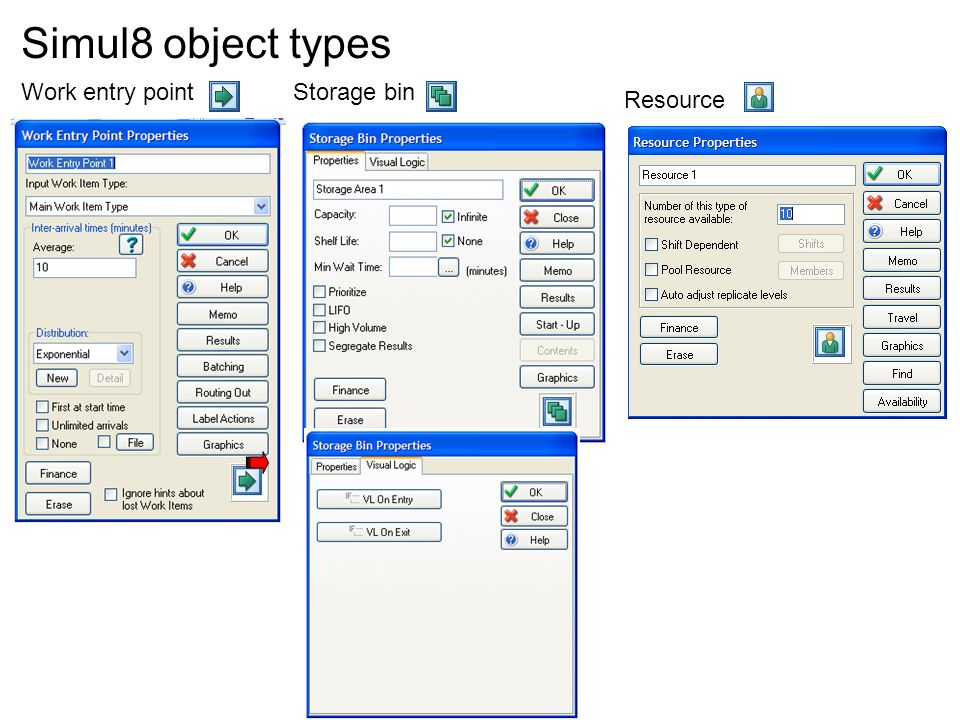Image resolution: width=960 pixels, height=720 pixels.
Task: Open VL On Entry
Action: (x=379, y=500)
